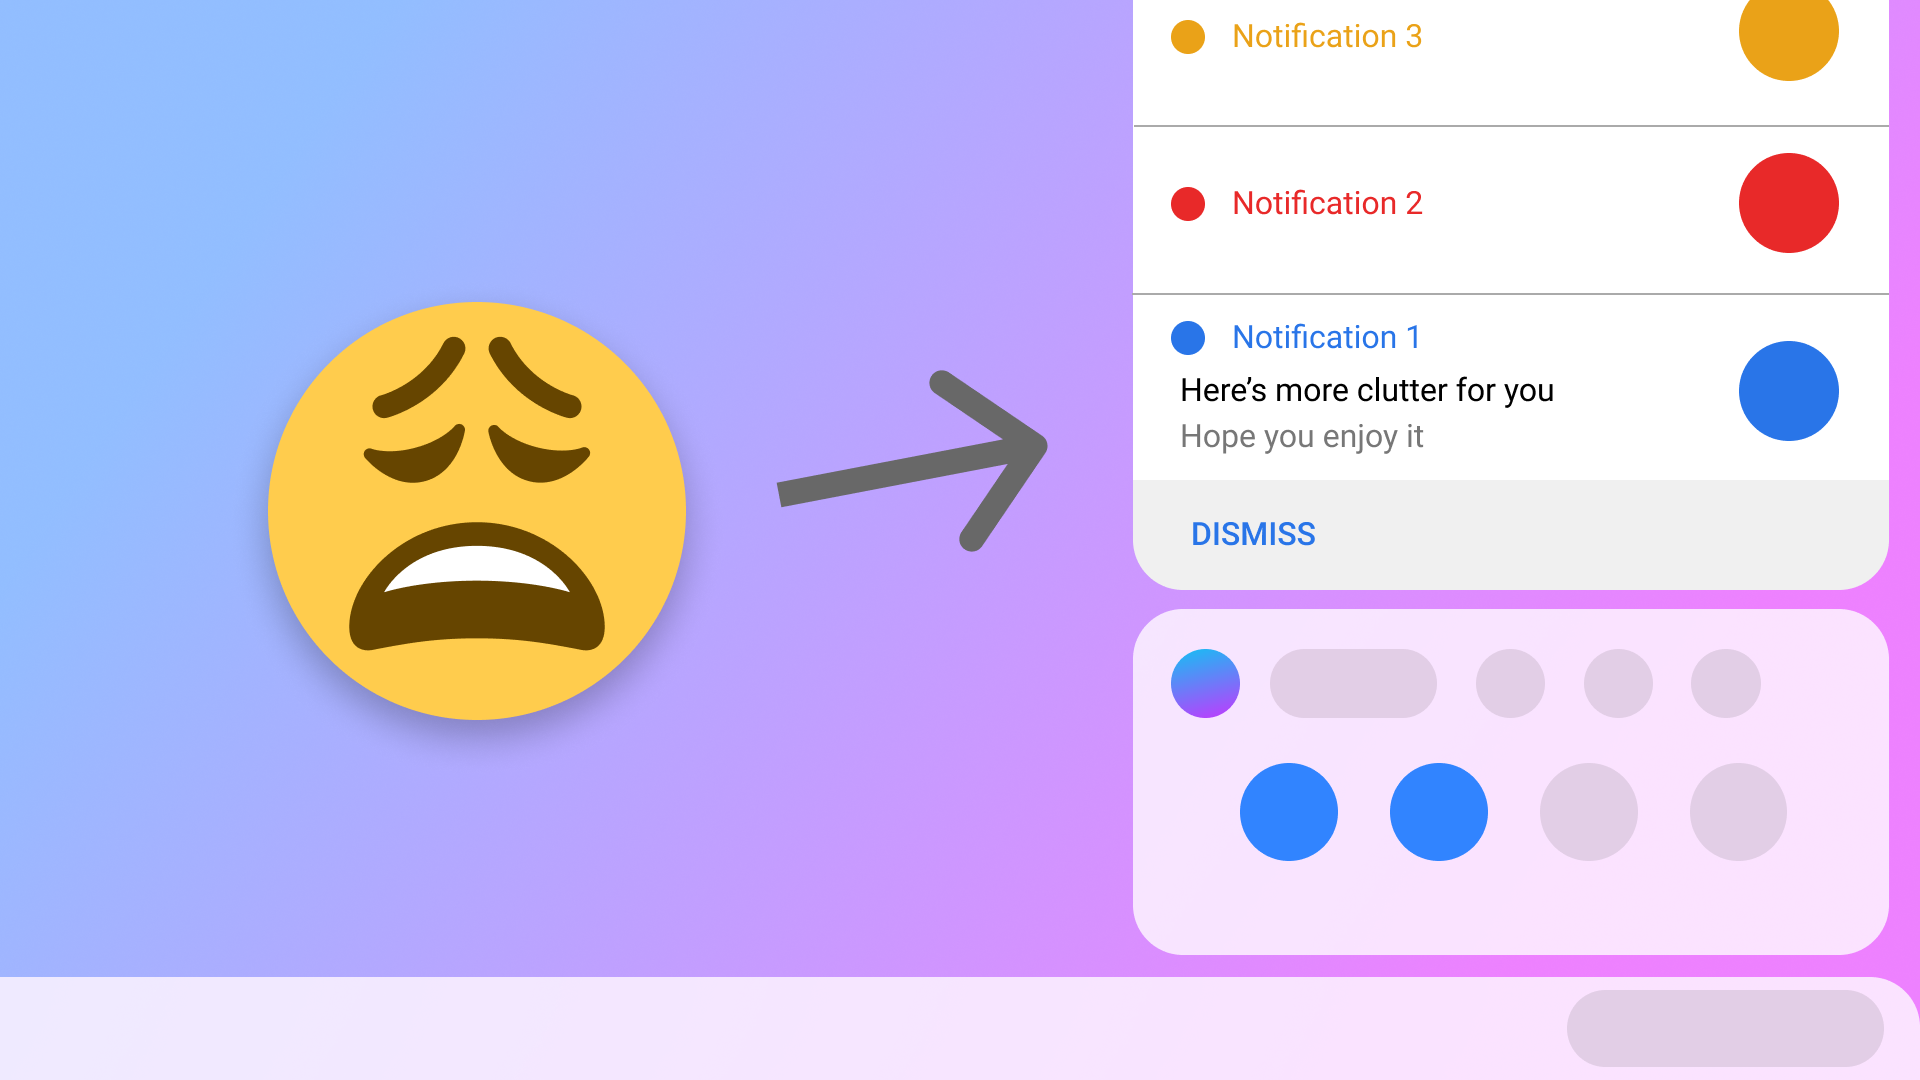The height and width of the screenshot is (1080, 1920).
Task: Open the Notification 3 title text
Action: click(x=1327, y=36)
